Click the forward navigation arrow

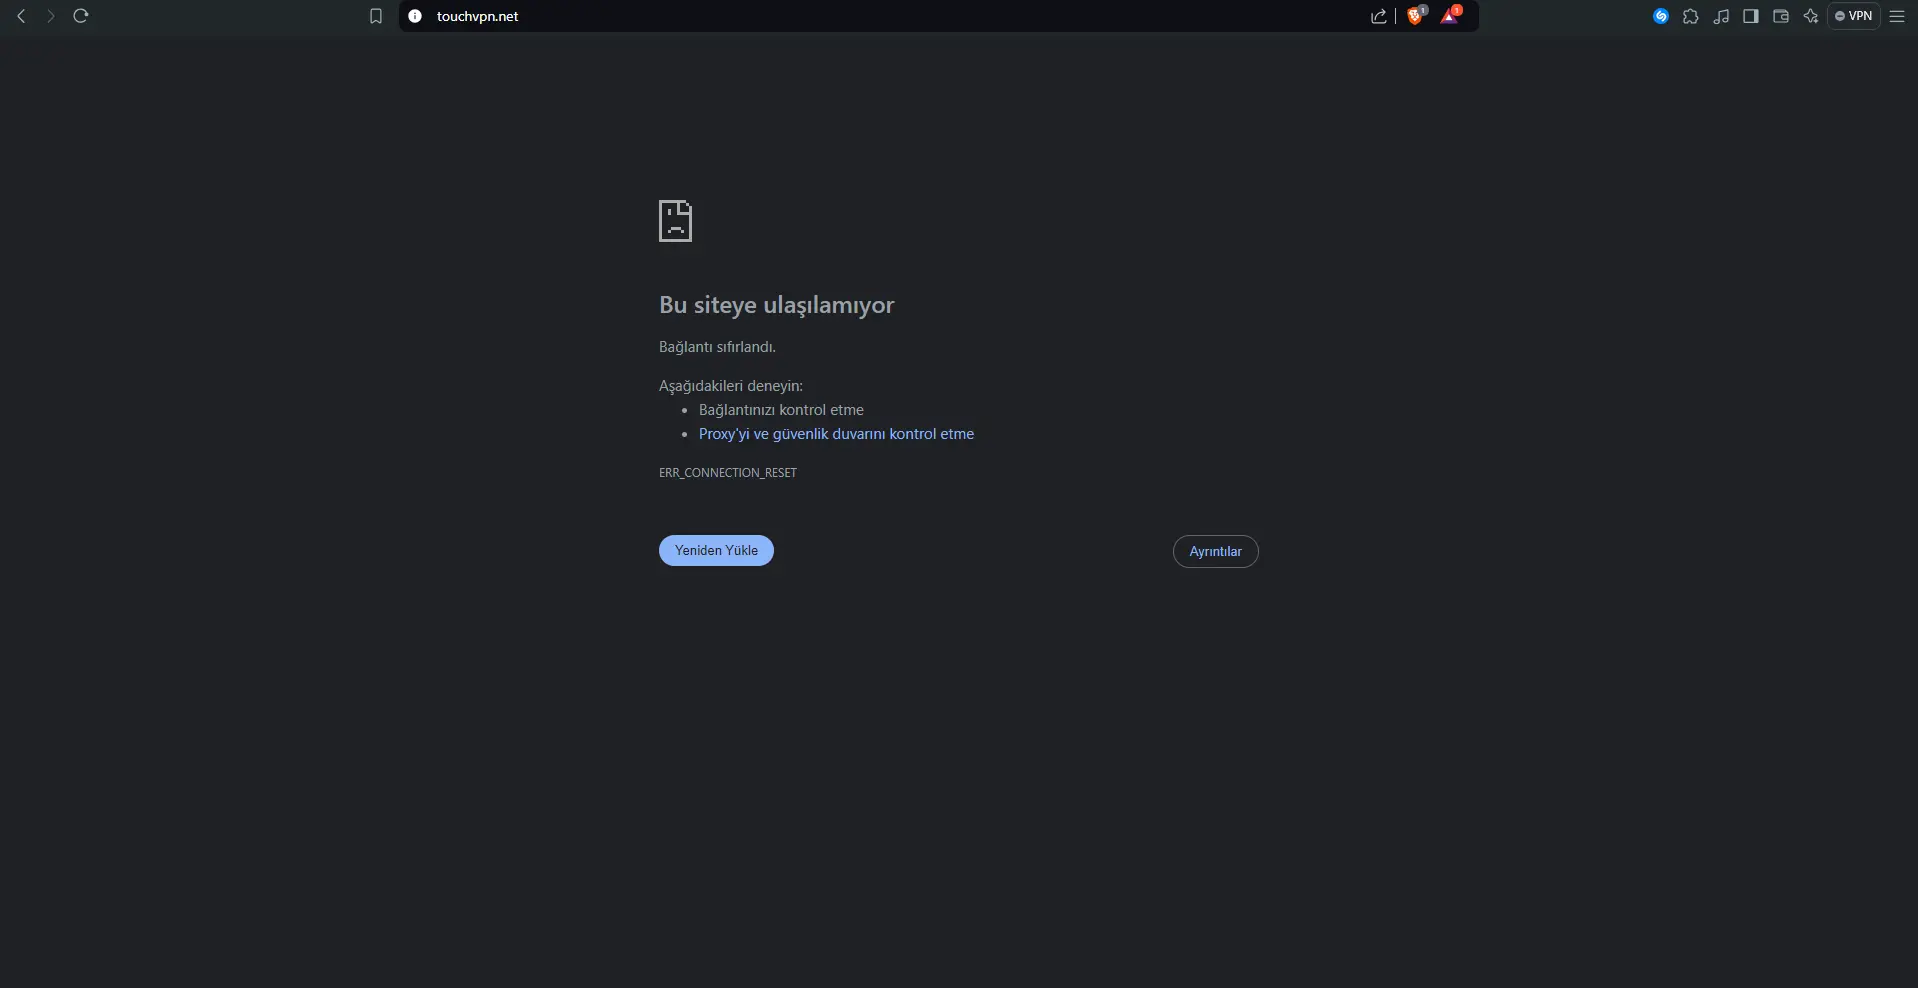50,16
